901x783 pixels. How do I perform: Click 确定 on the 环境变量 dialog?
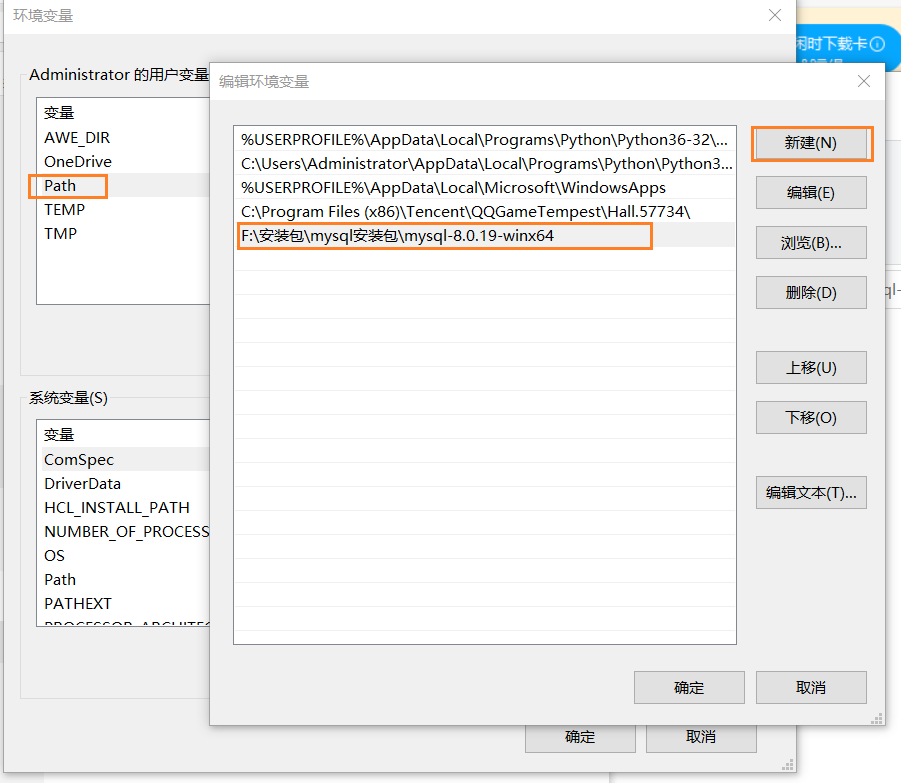coord(579,737)
